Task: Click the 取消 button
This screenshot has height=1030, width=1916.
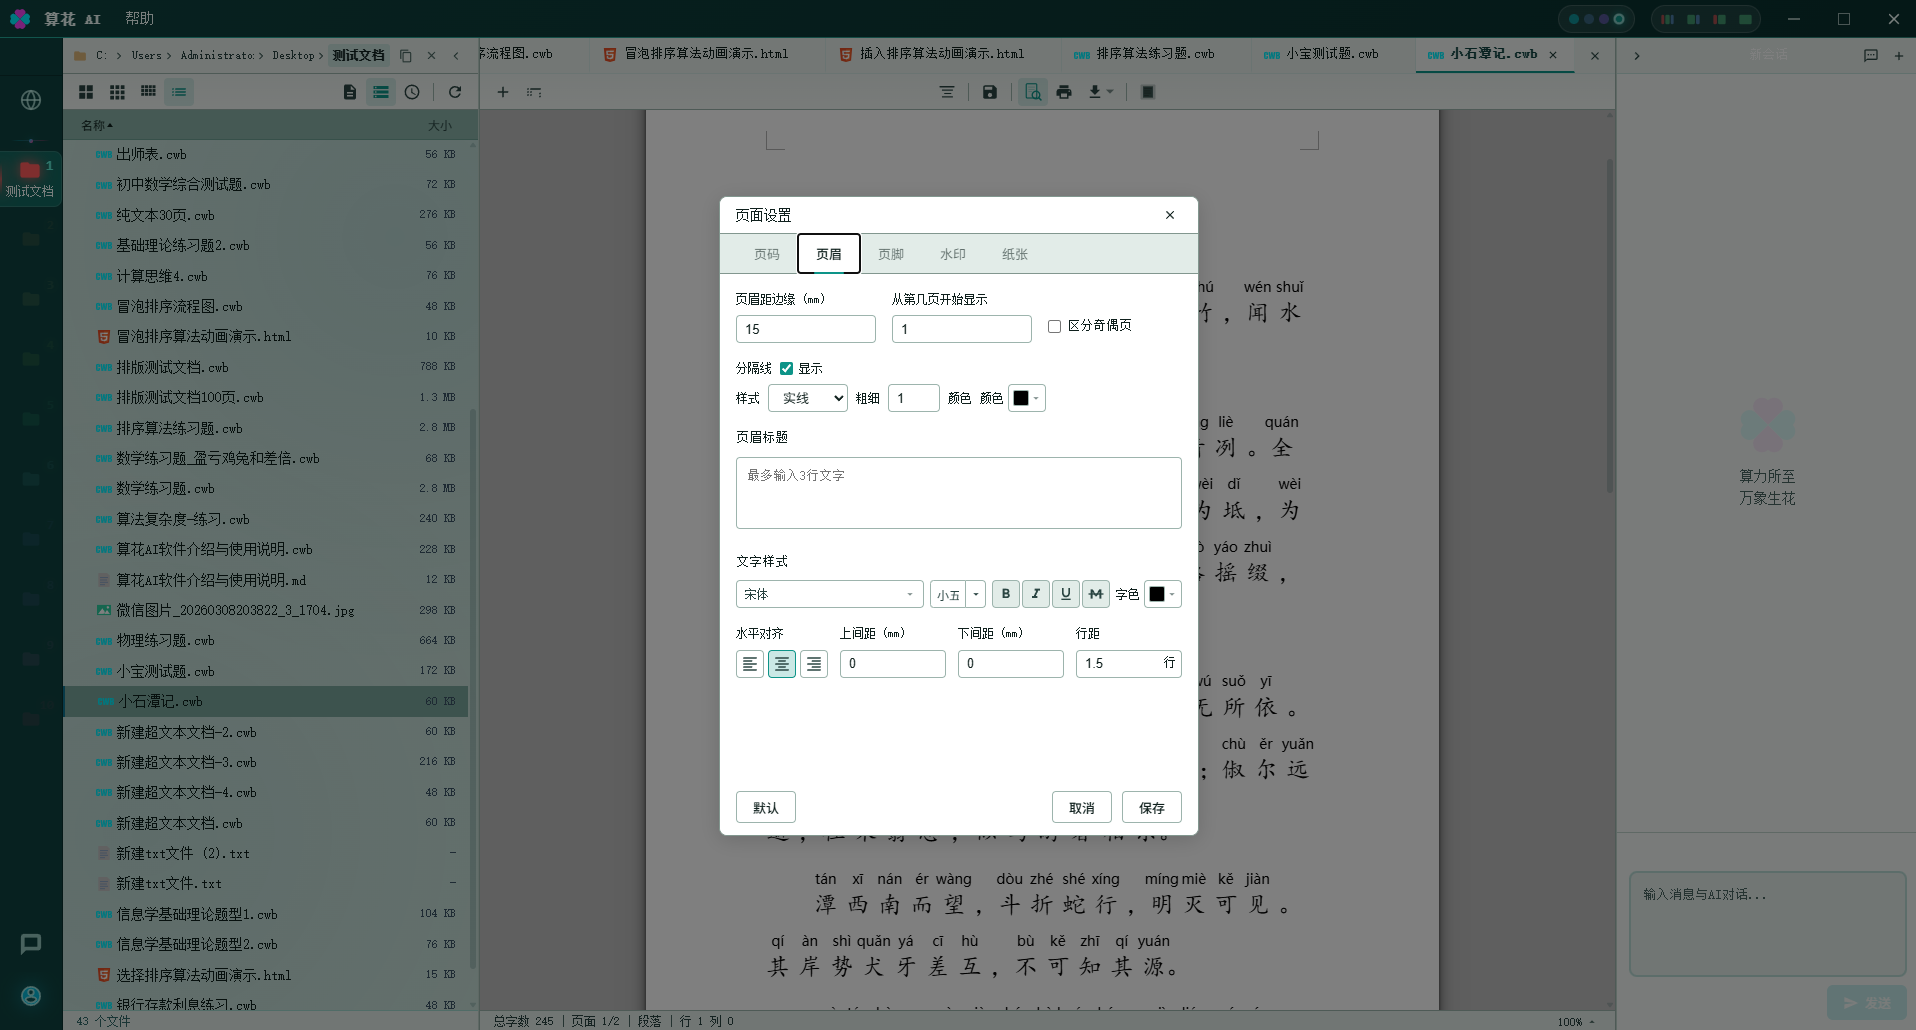Action: point(1082,808)
